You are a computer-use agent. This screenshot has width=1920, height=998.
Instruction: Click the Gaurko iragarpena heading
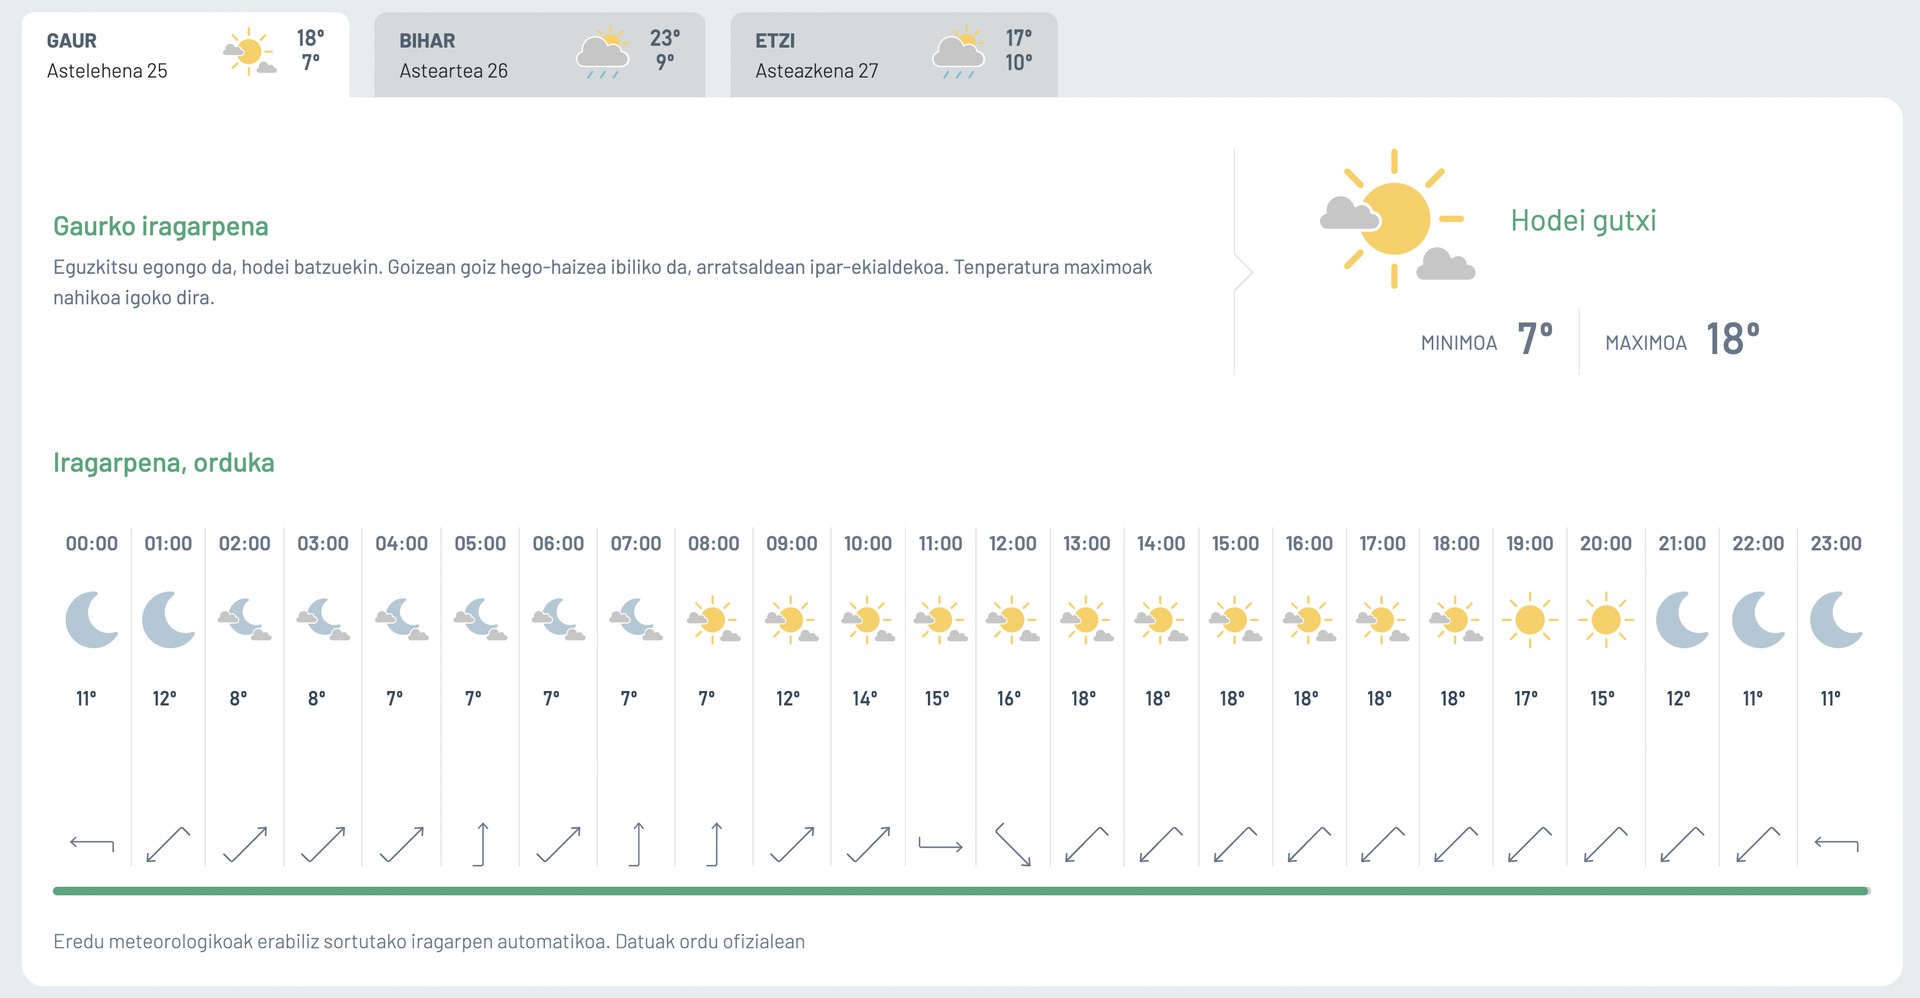click(161, 226)
